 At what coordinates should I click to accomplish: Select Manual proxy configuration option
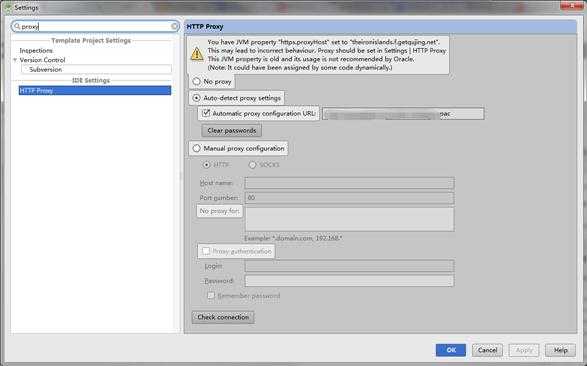coord(197,149)
